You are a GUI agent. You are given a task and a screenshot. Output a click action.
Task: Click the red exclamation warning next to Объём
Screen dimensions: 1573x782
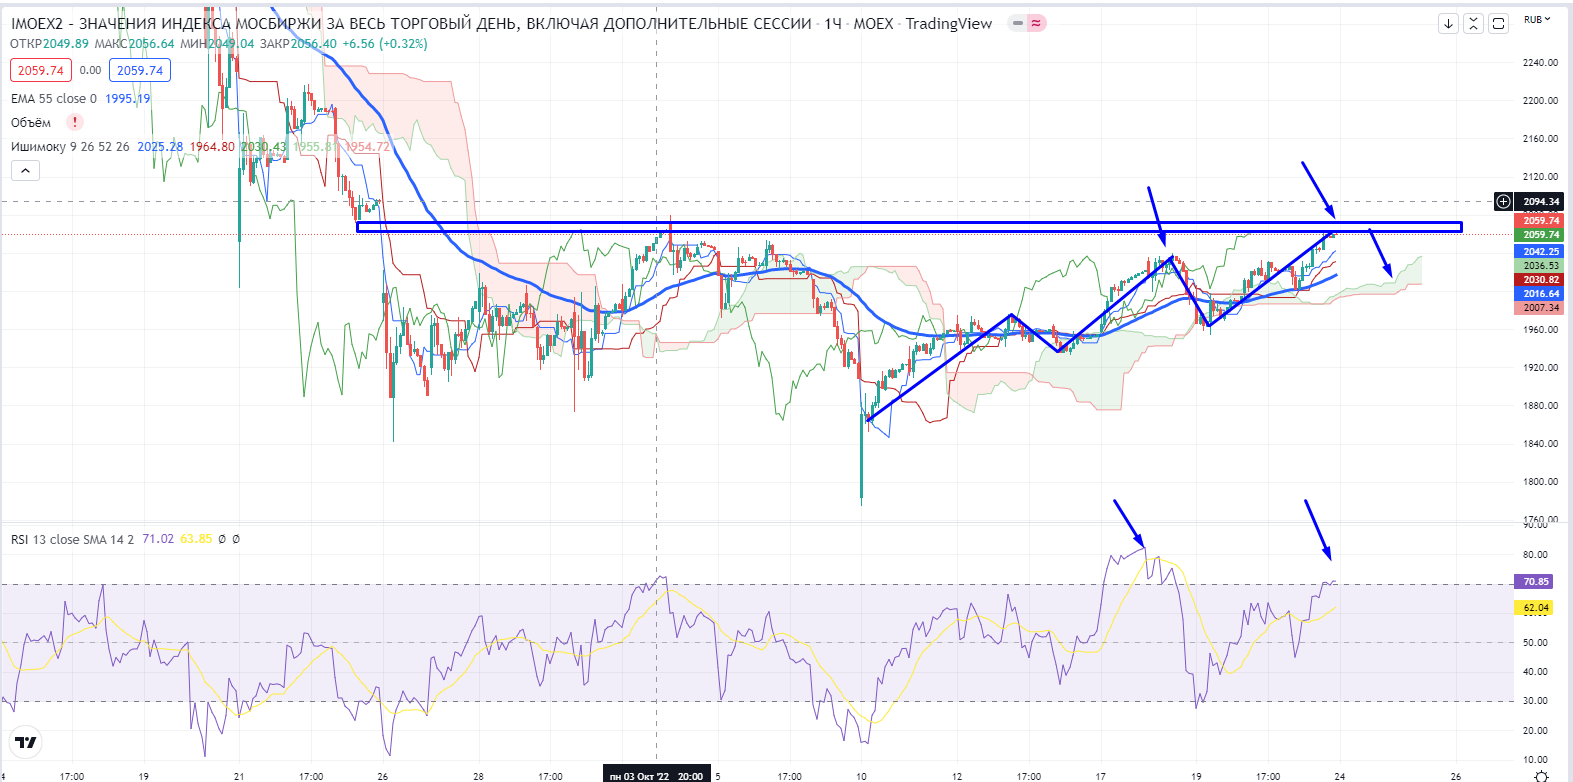click(74, 122)
